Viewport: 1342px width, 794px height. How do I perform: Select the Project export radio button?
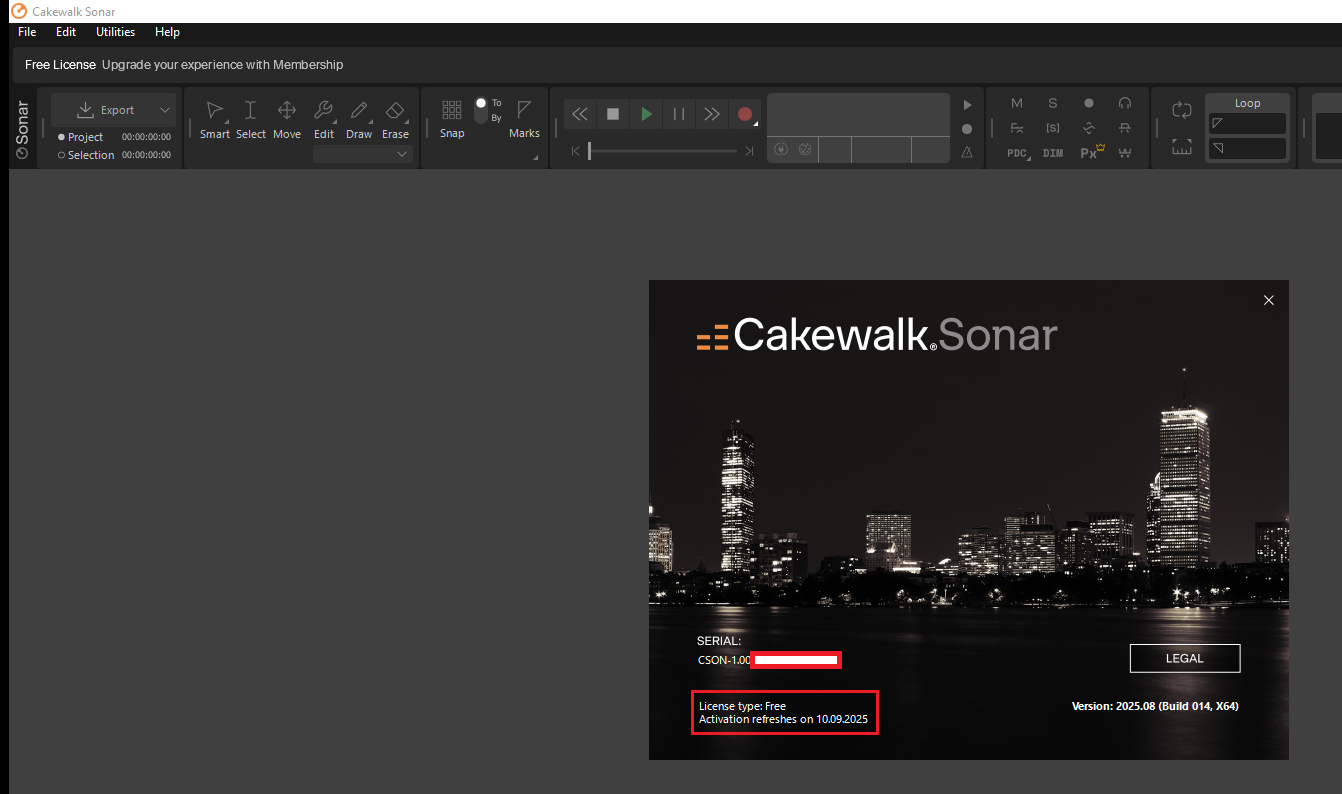62,137
